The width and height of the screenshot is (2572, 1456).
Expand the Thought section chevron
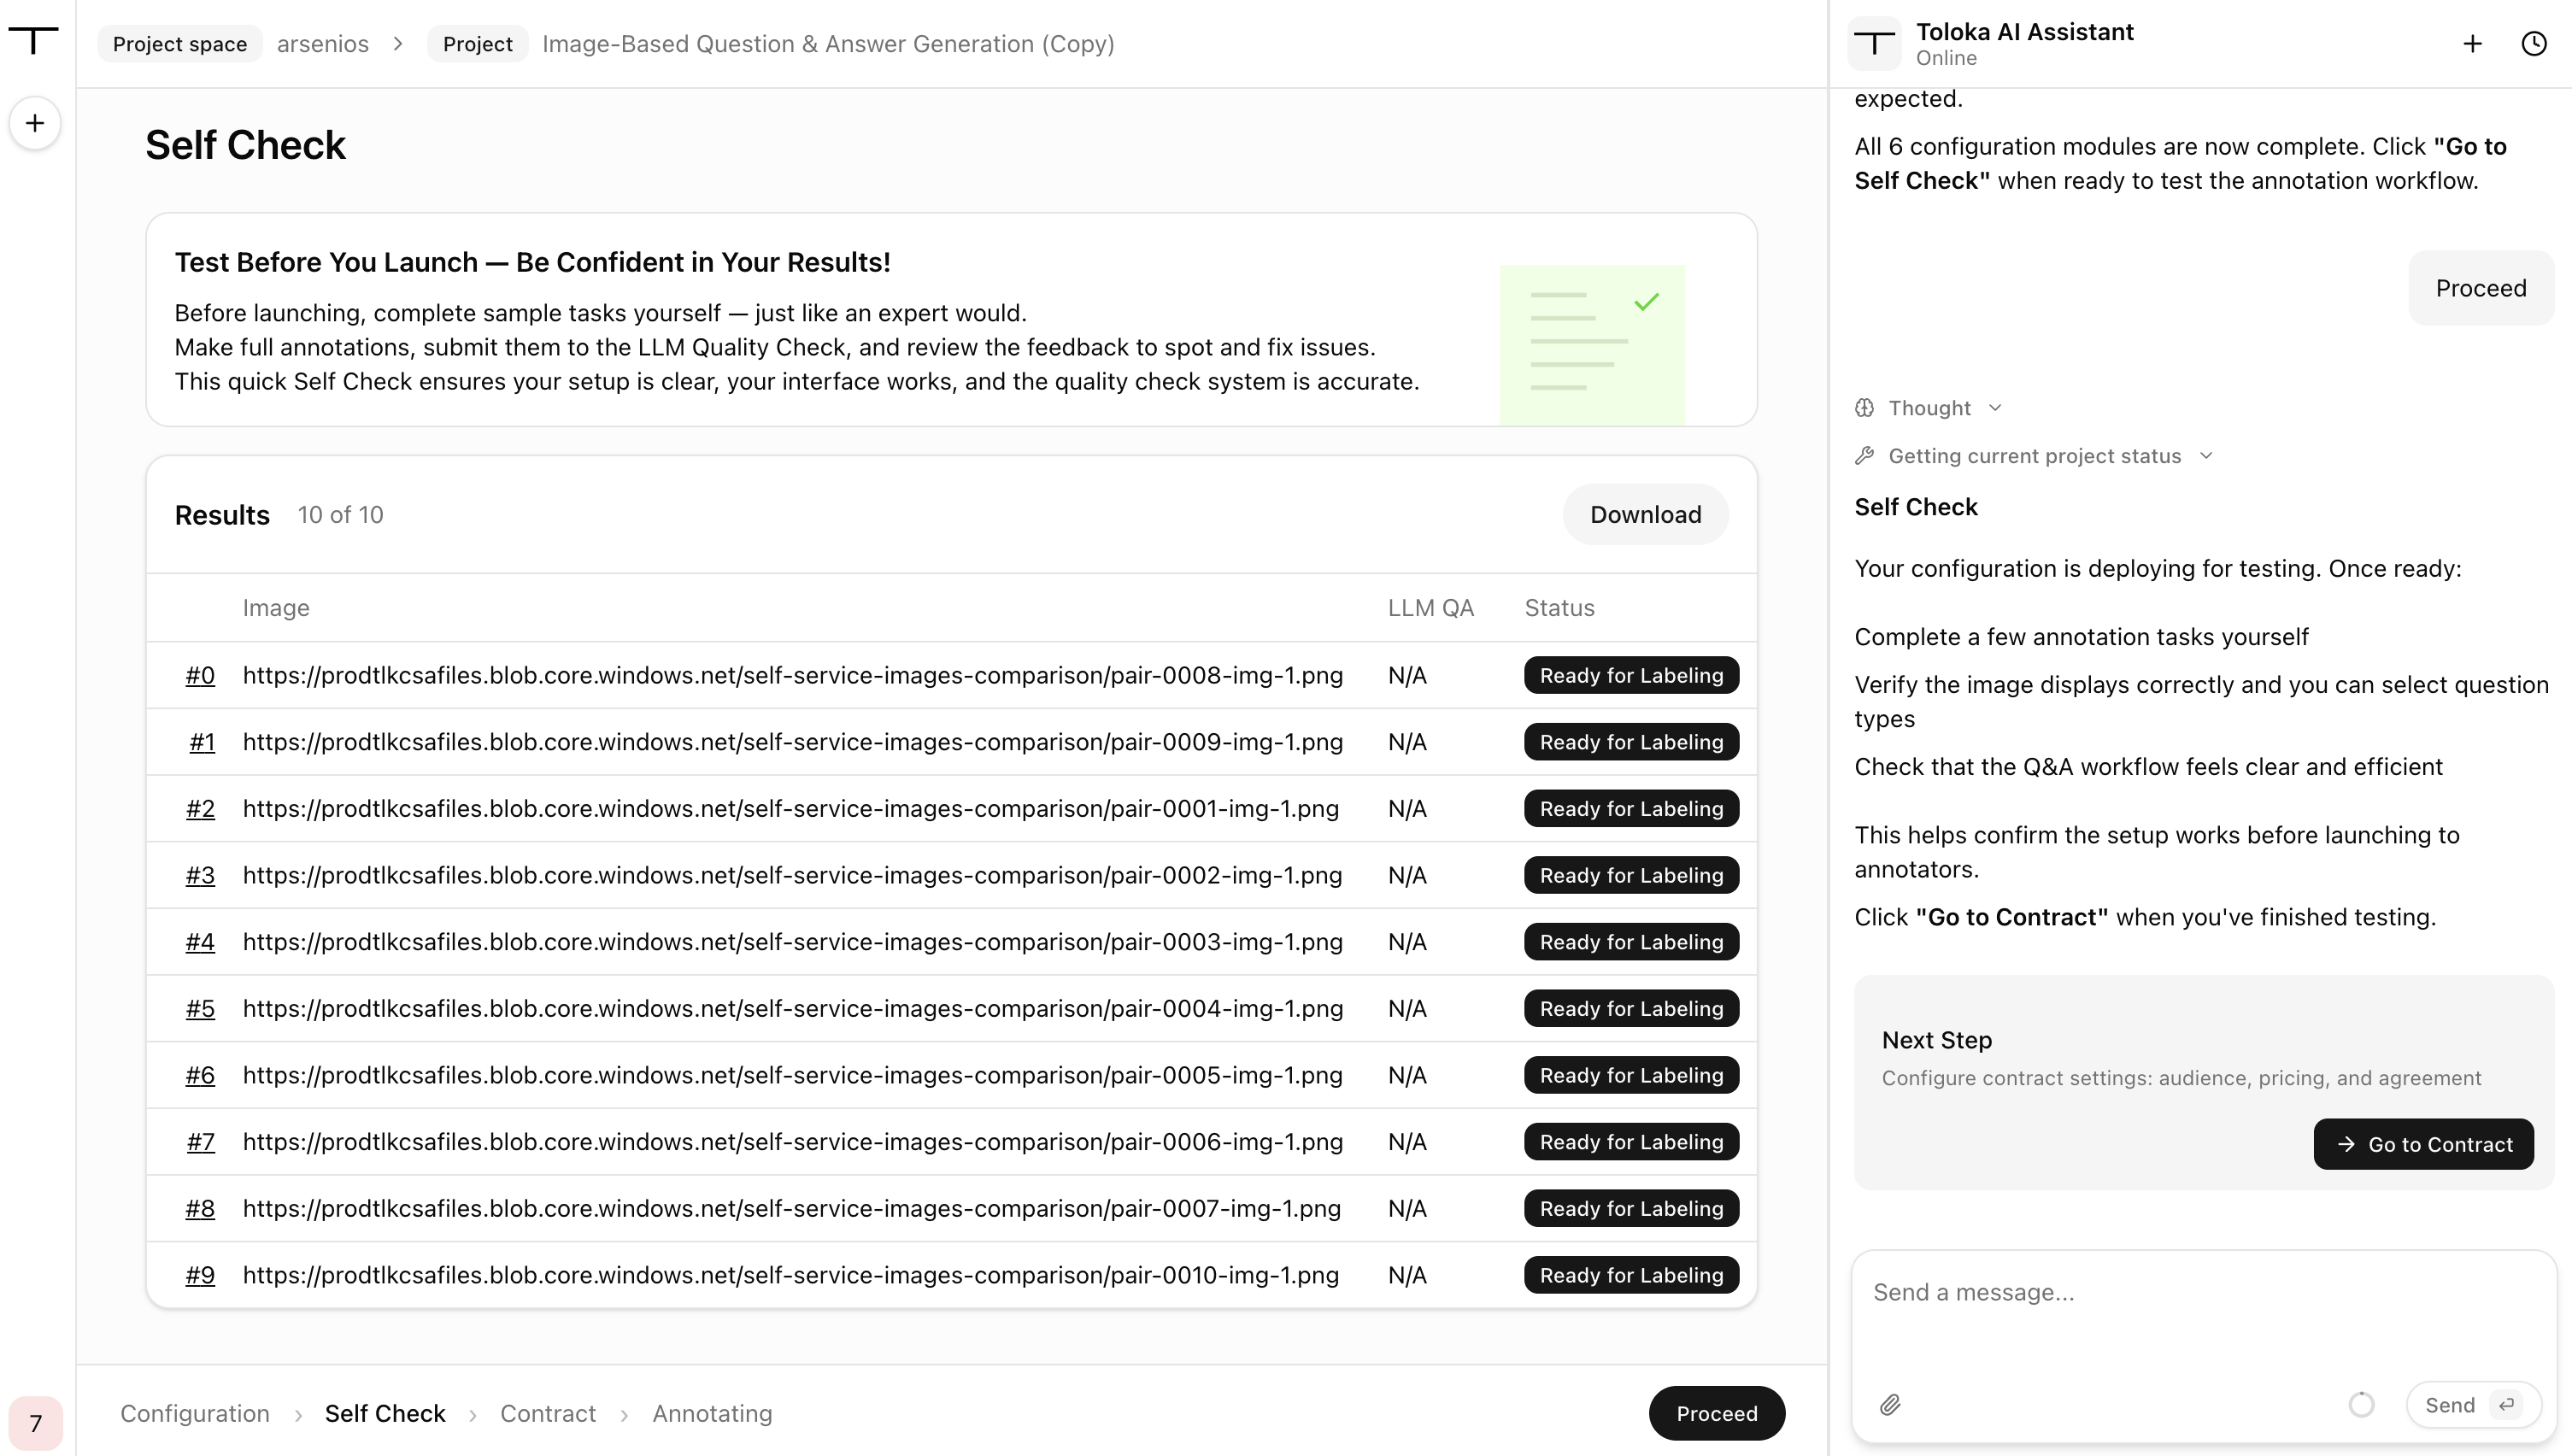1995,408
